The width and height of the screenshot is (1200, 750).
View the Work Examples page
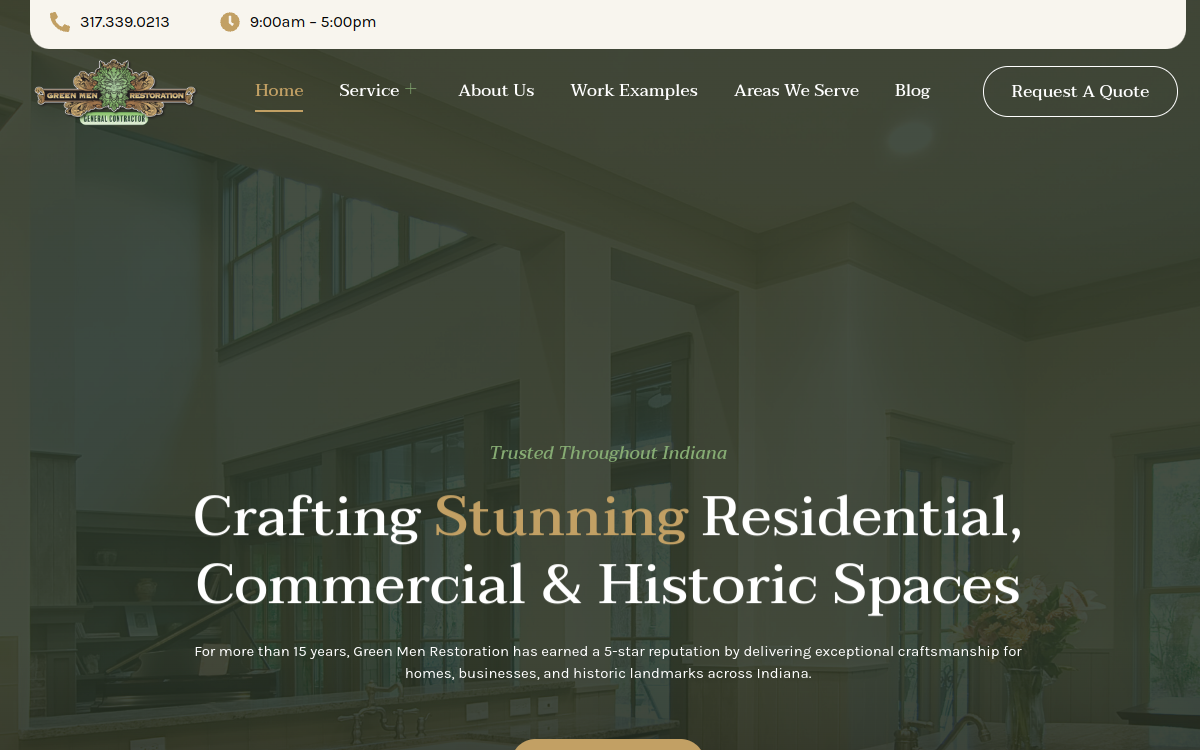[634, 90]
